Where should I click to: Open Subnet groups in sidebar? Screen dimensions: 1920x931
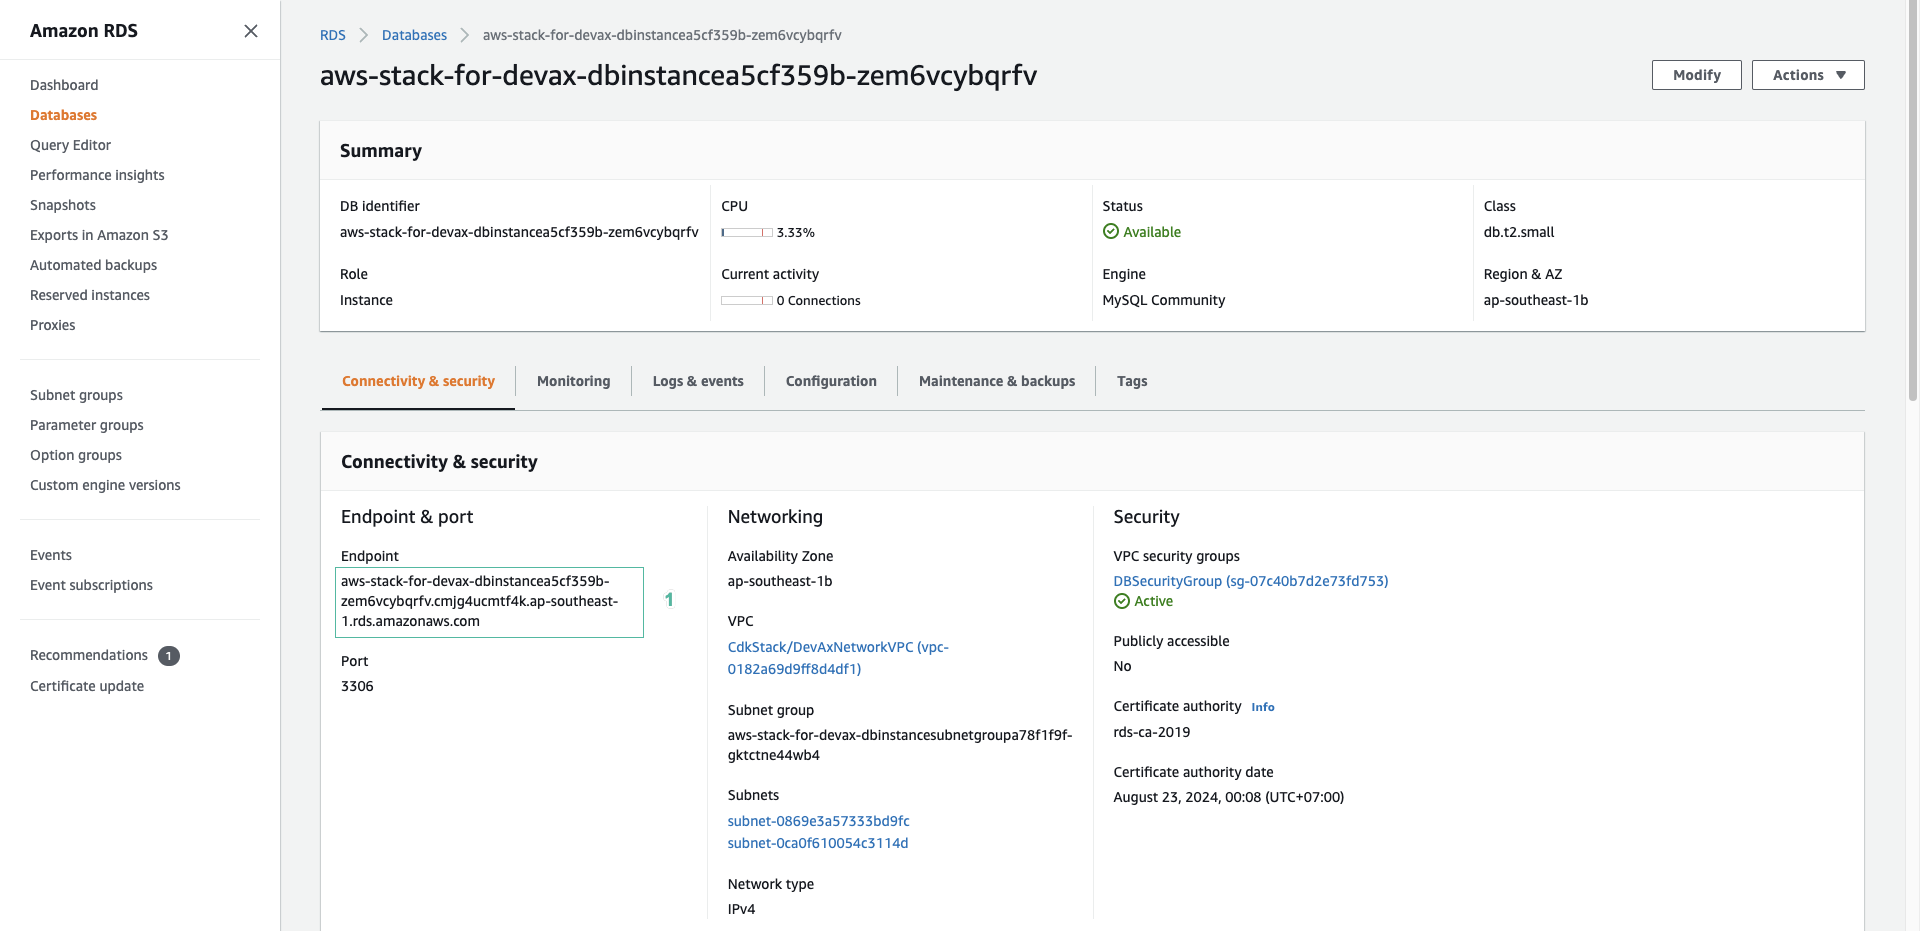(x=76, y=395)
